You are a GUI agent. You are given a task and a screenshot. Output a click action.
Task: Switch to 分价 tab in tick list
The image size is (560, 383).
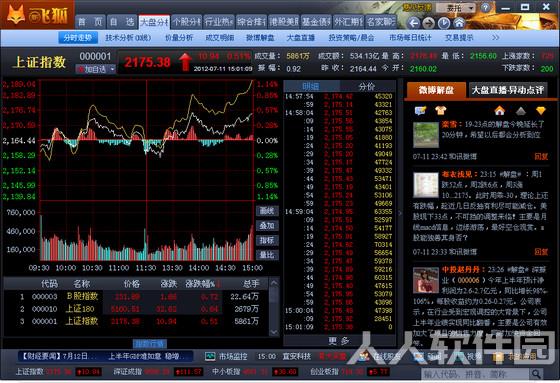tap(367, 86)
